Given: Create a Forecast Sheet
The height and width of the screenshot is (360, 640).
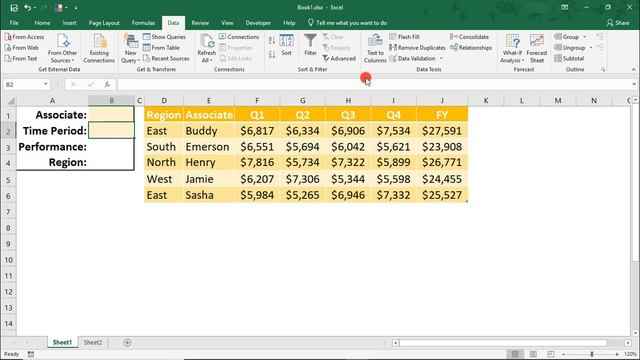Looking at the screenshot, I should tap(537, 48).
